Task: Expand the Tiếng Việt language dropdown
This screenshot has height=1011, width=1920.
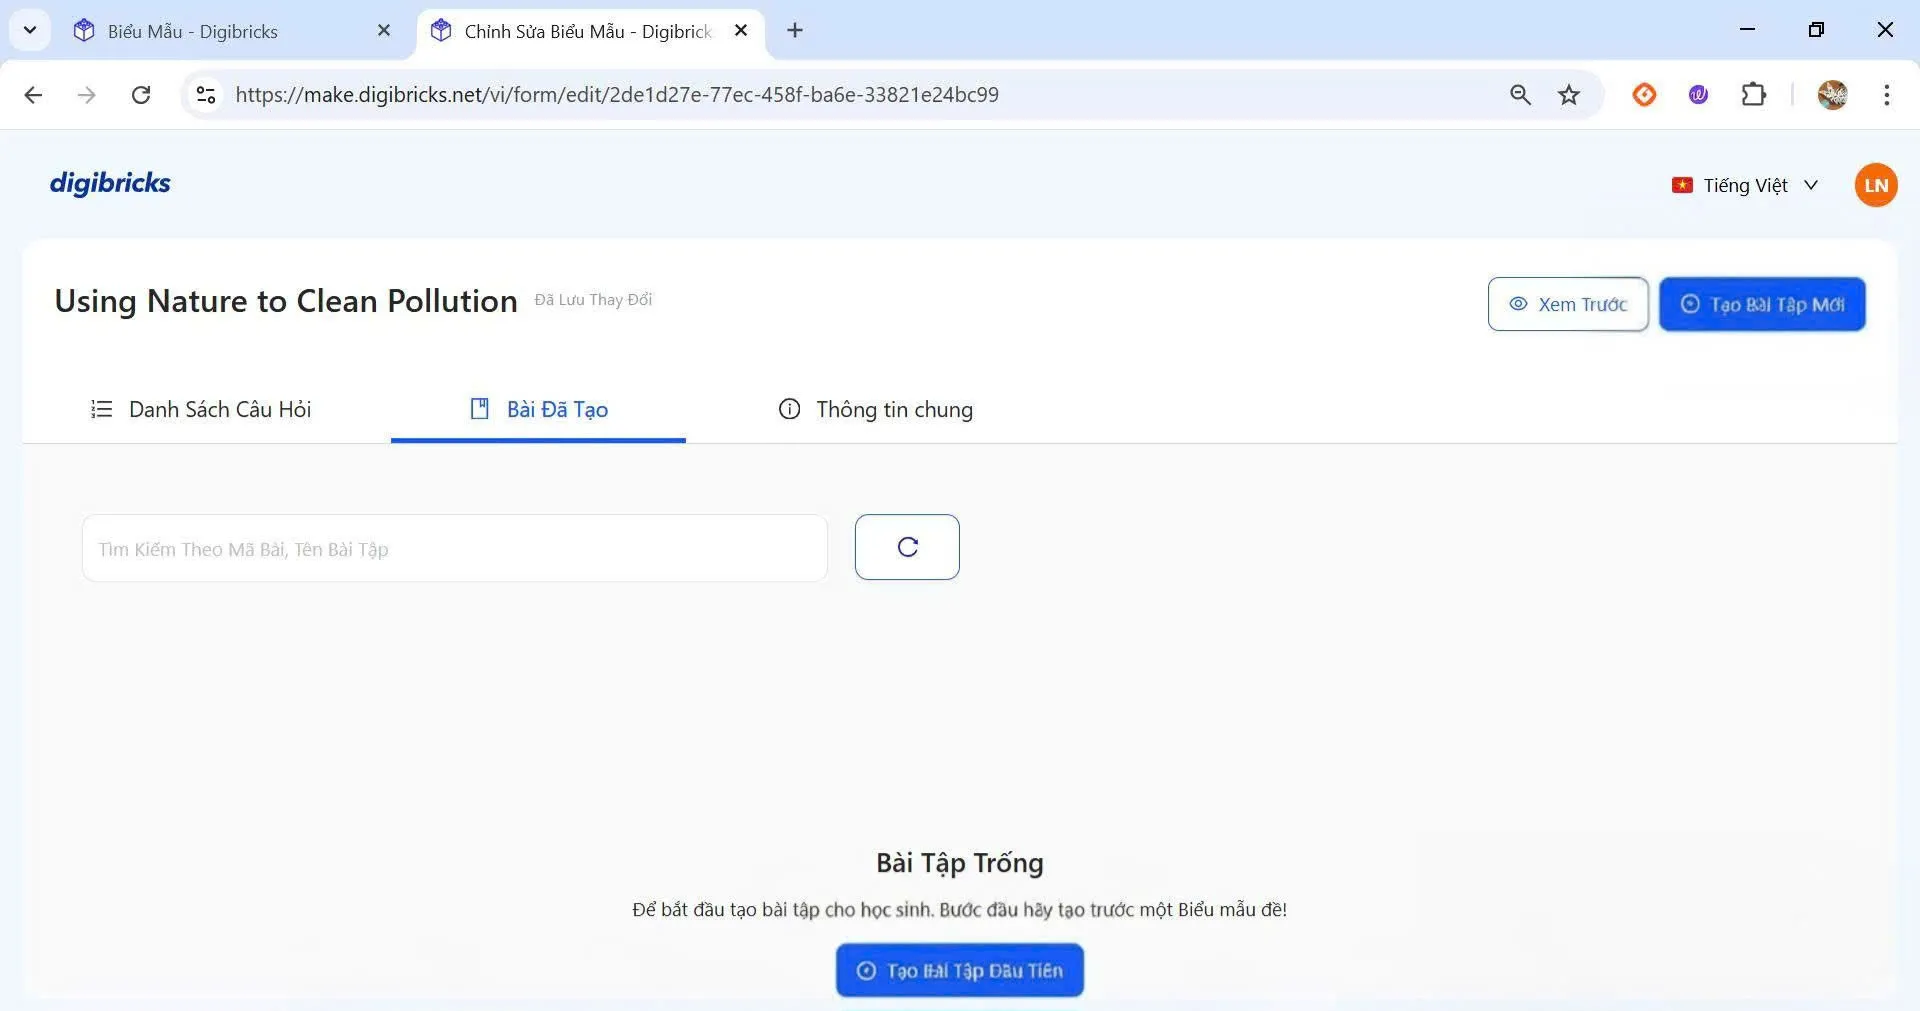Action: click(x=1745, y=185)
